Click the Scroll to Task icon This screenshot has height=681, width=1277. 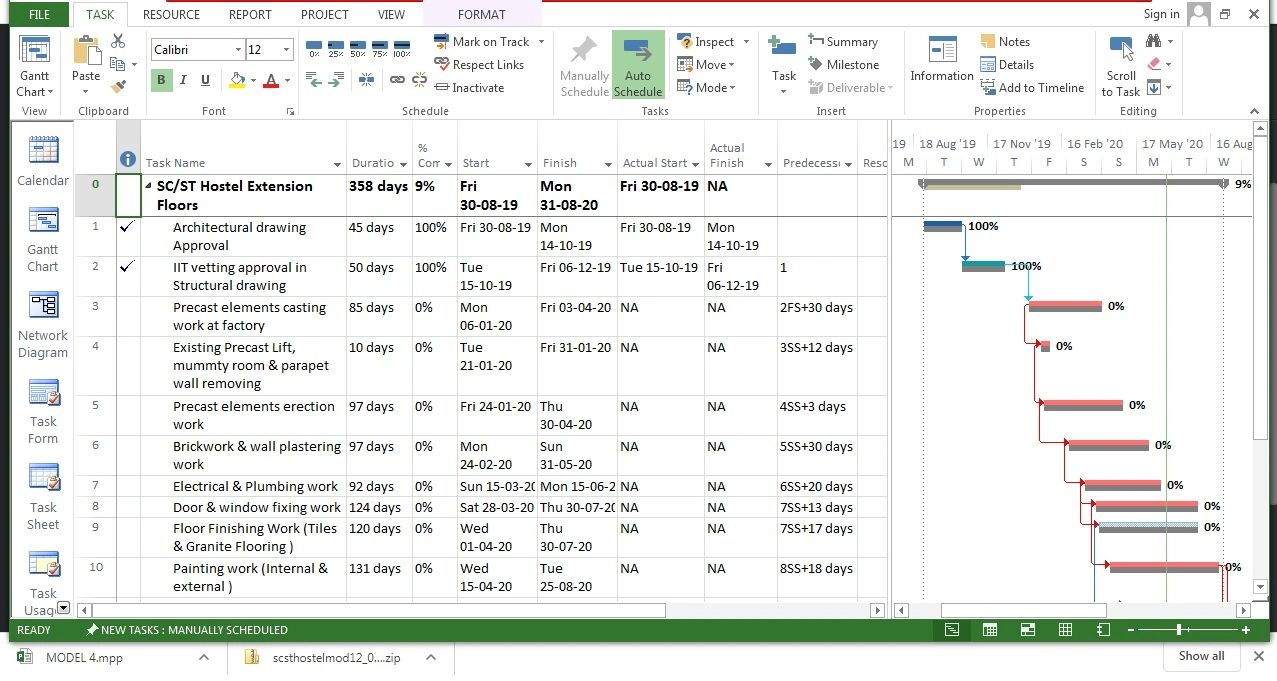coord(1120,67)
